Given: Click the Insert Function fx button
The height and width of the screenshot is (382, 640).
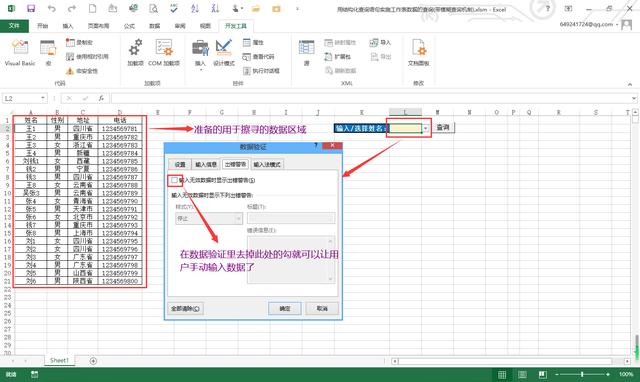Looking at the screenshot, I should tap(101, 98).
